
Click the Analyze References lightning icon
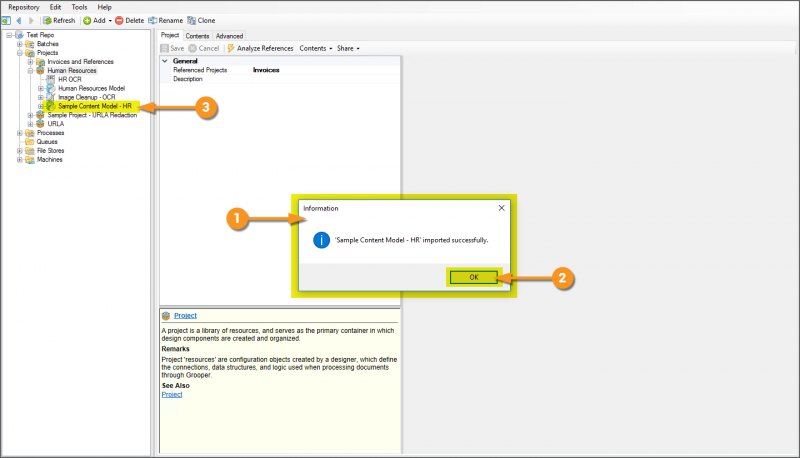coord(231,48)
